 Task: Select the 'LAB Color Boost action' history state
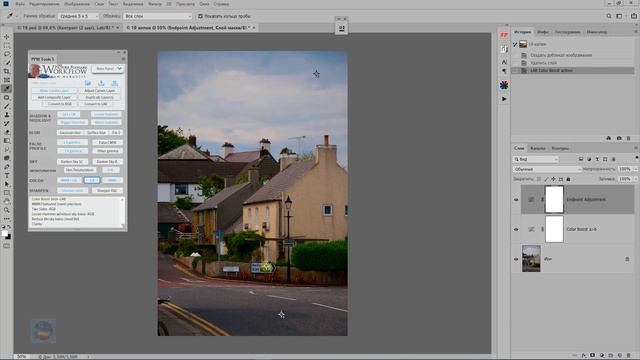(573, 71)
